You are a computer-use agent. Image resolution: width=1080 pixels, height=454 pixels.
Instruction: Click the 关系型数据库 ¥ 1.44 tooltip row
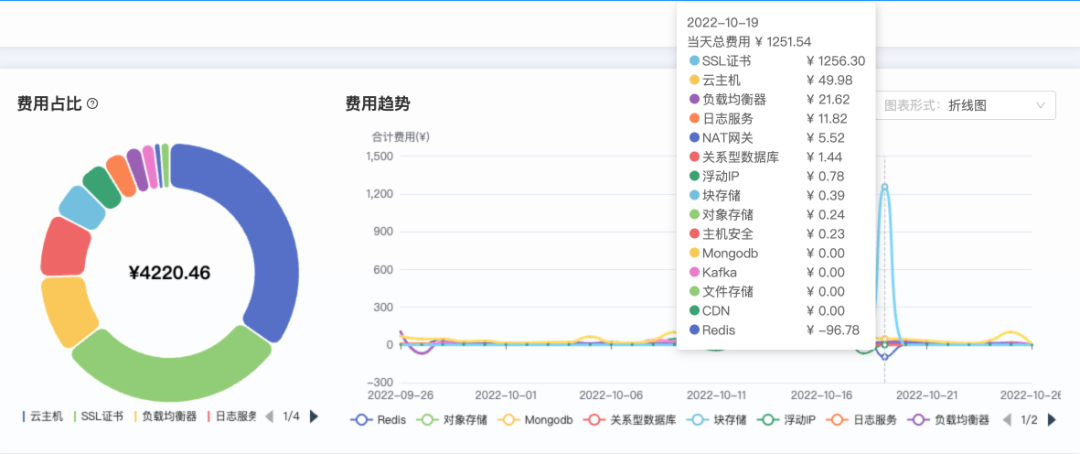[777, 157]
